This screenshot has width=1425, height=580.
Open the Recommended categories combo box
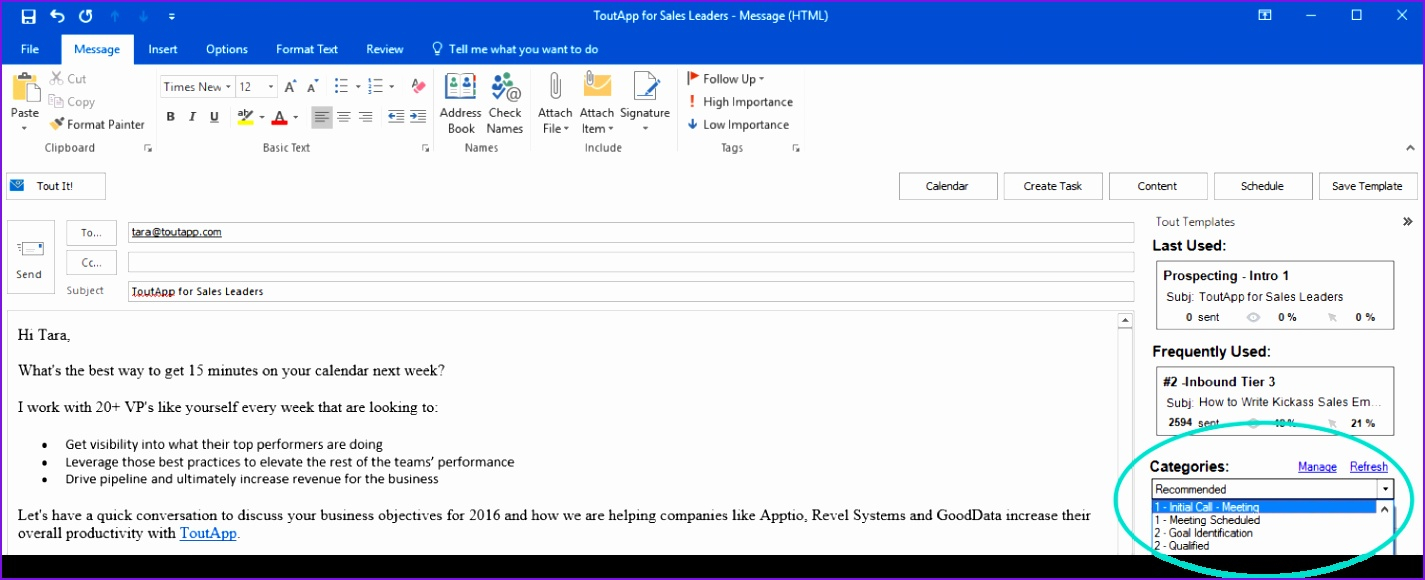point(1272,489)
